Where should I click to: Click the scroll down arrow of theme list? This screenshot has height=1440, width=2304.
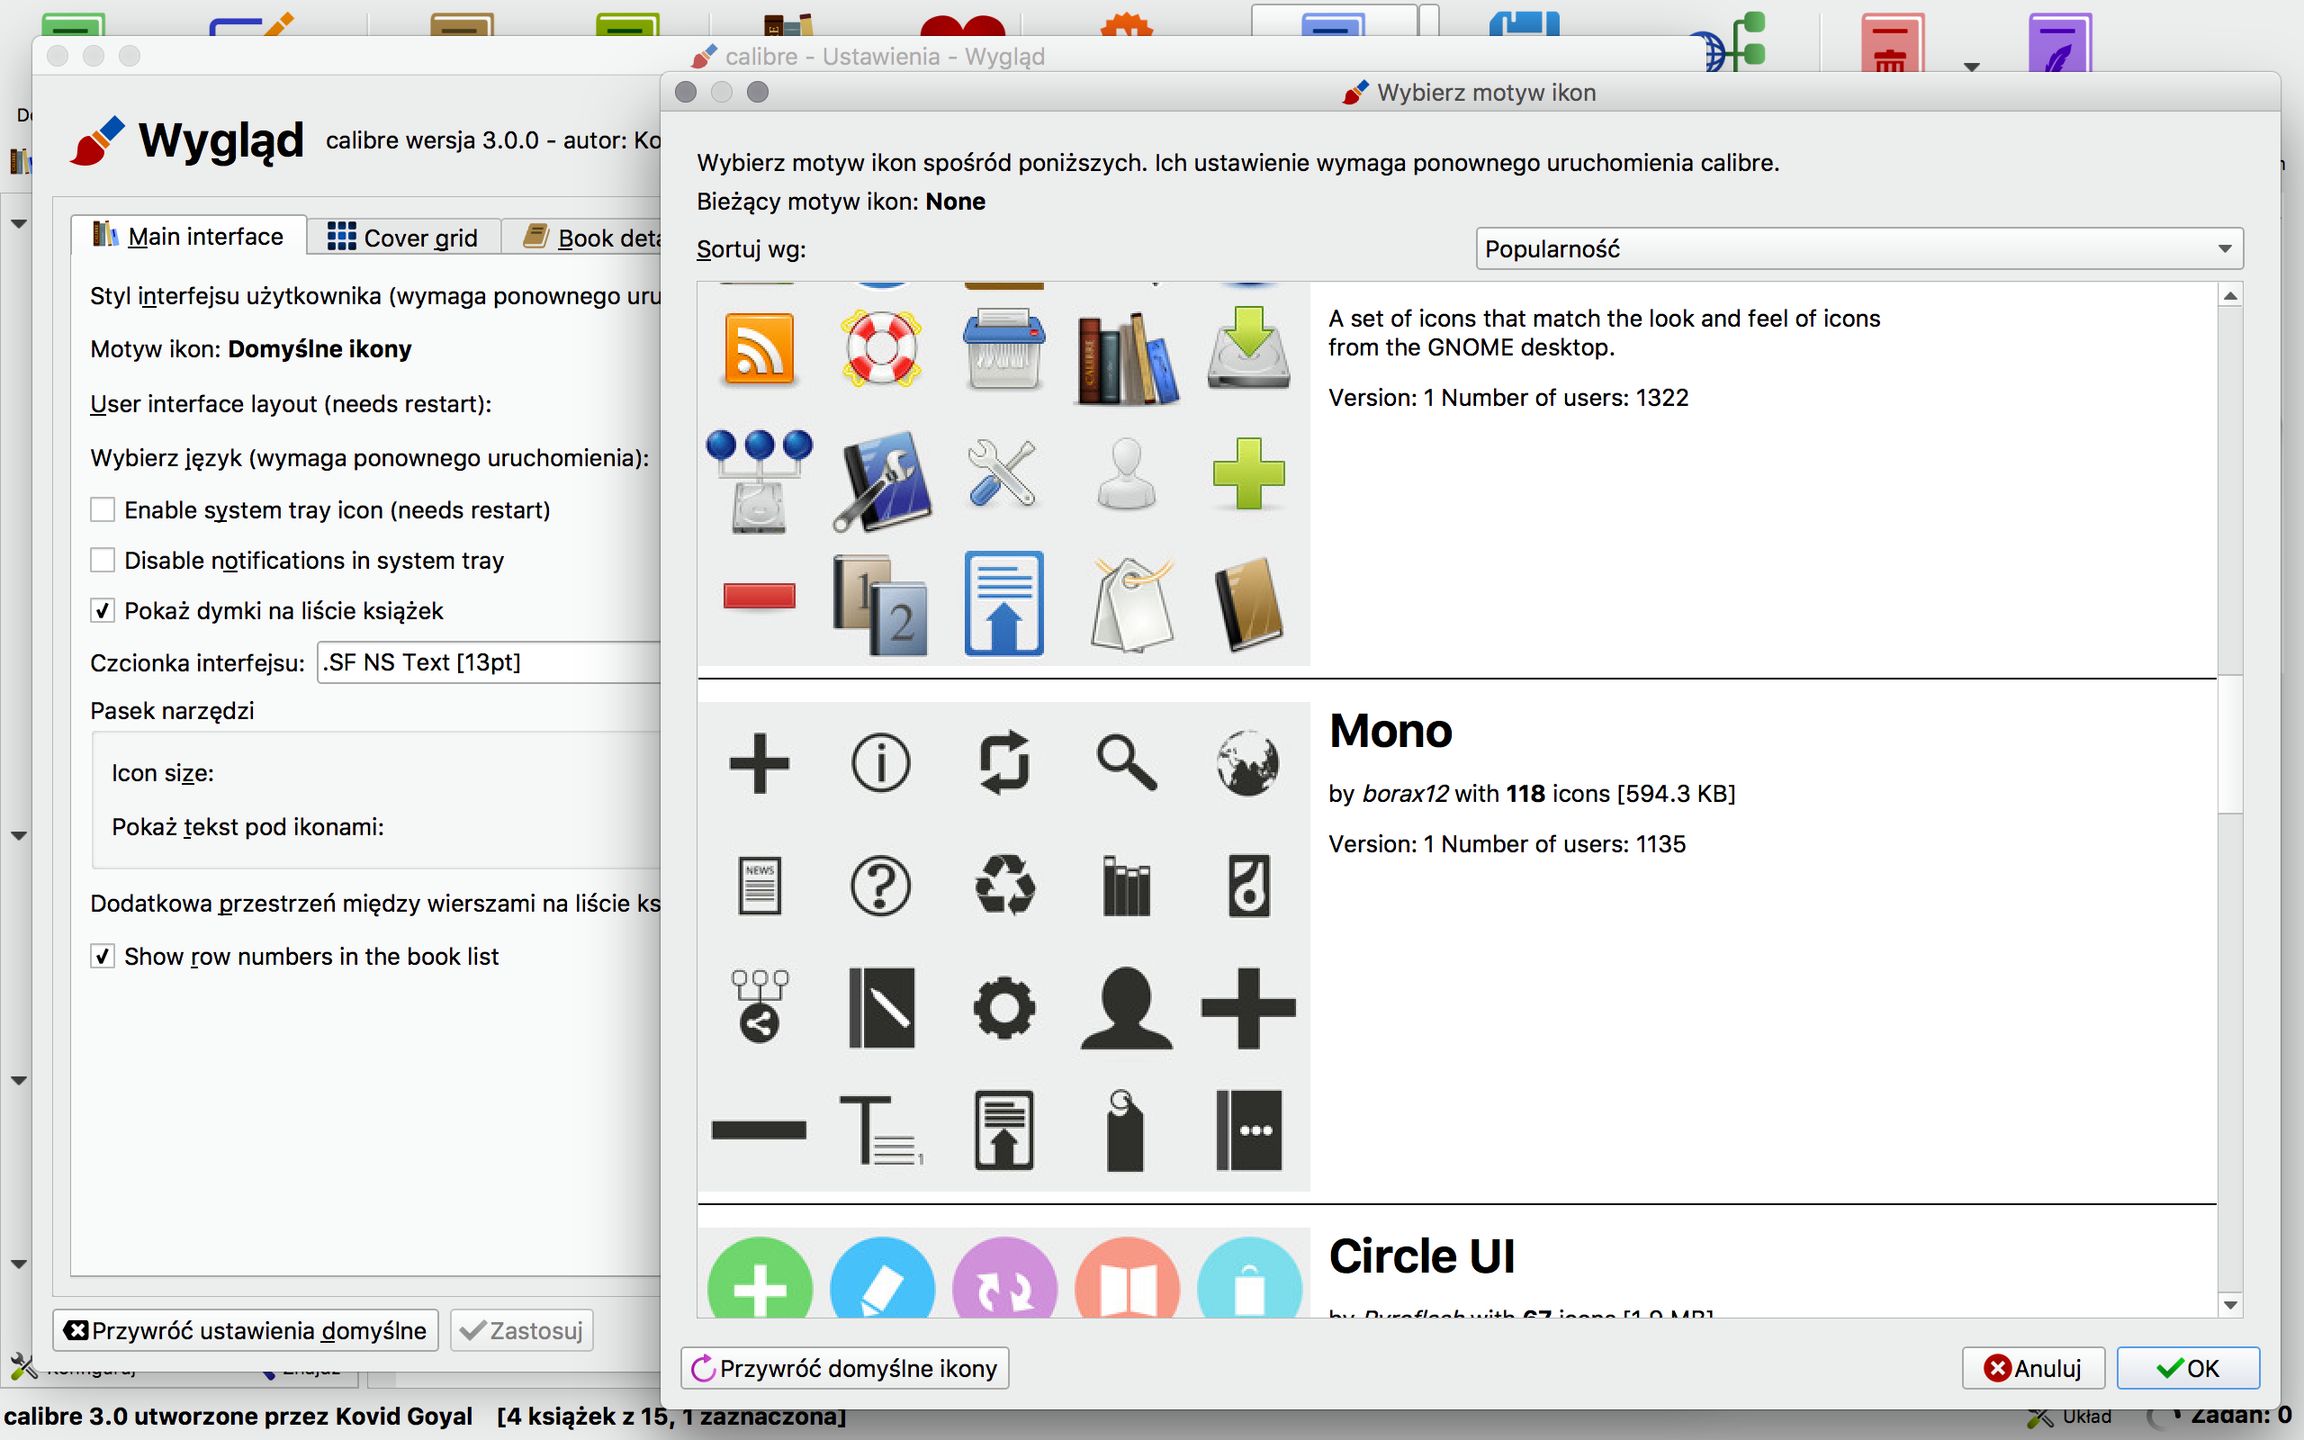click(x=2230, y=1305)
